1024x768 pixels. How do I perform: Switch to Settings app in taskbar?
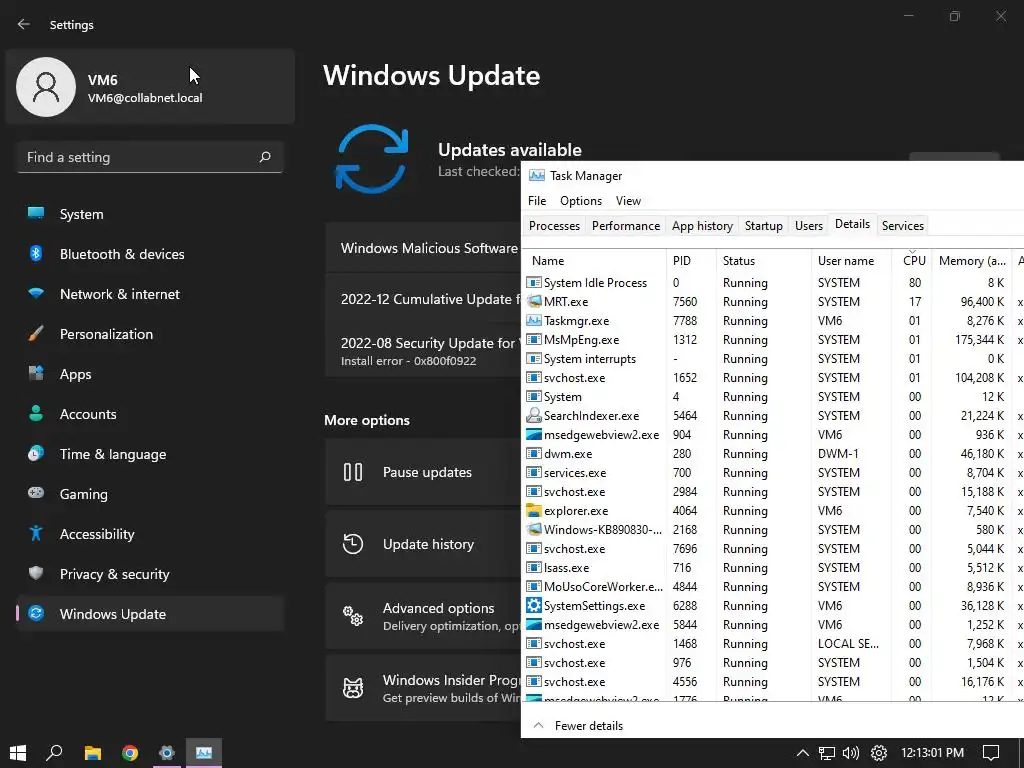coord(167,753)
